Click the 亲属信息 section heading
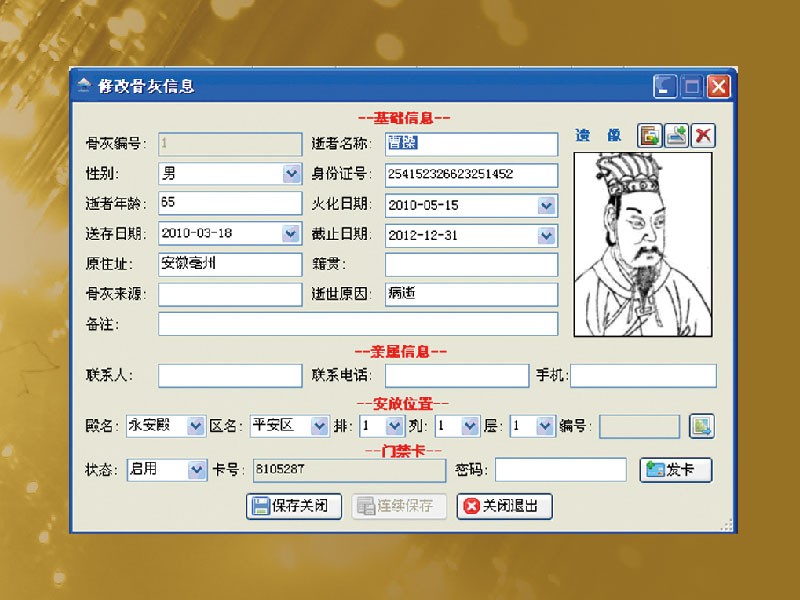 point(401,352)
